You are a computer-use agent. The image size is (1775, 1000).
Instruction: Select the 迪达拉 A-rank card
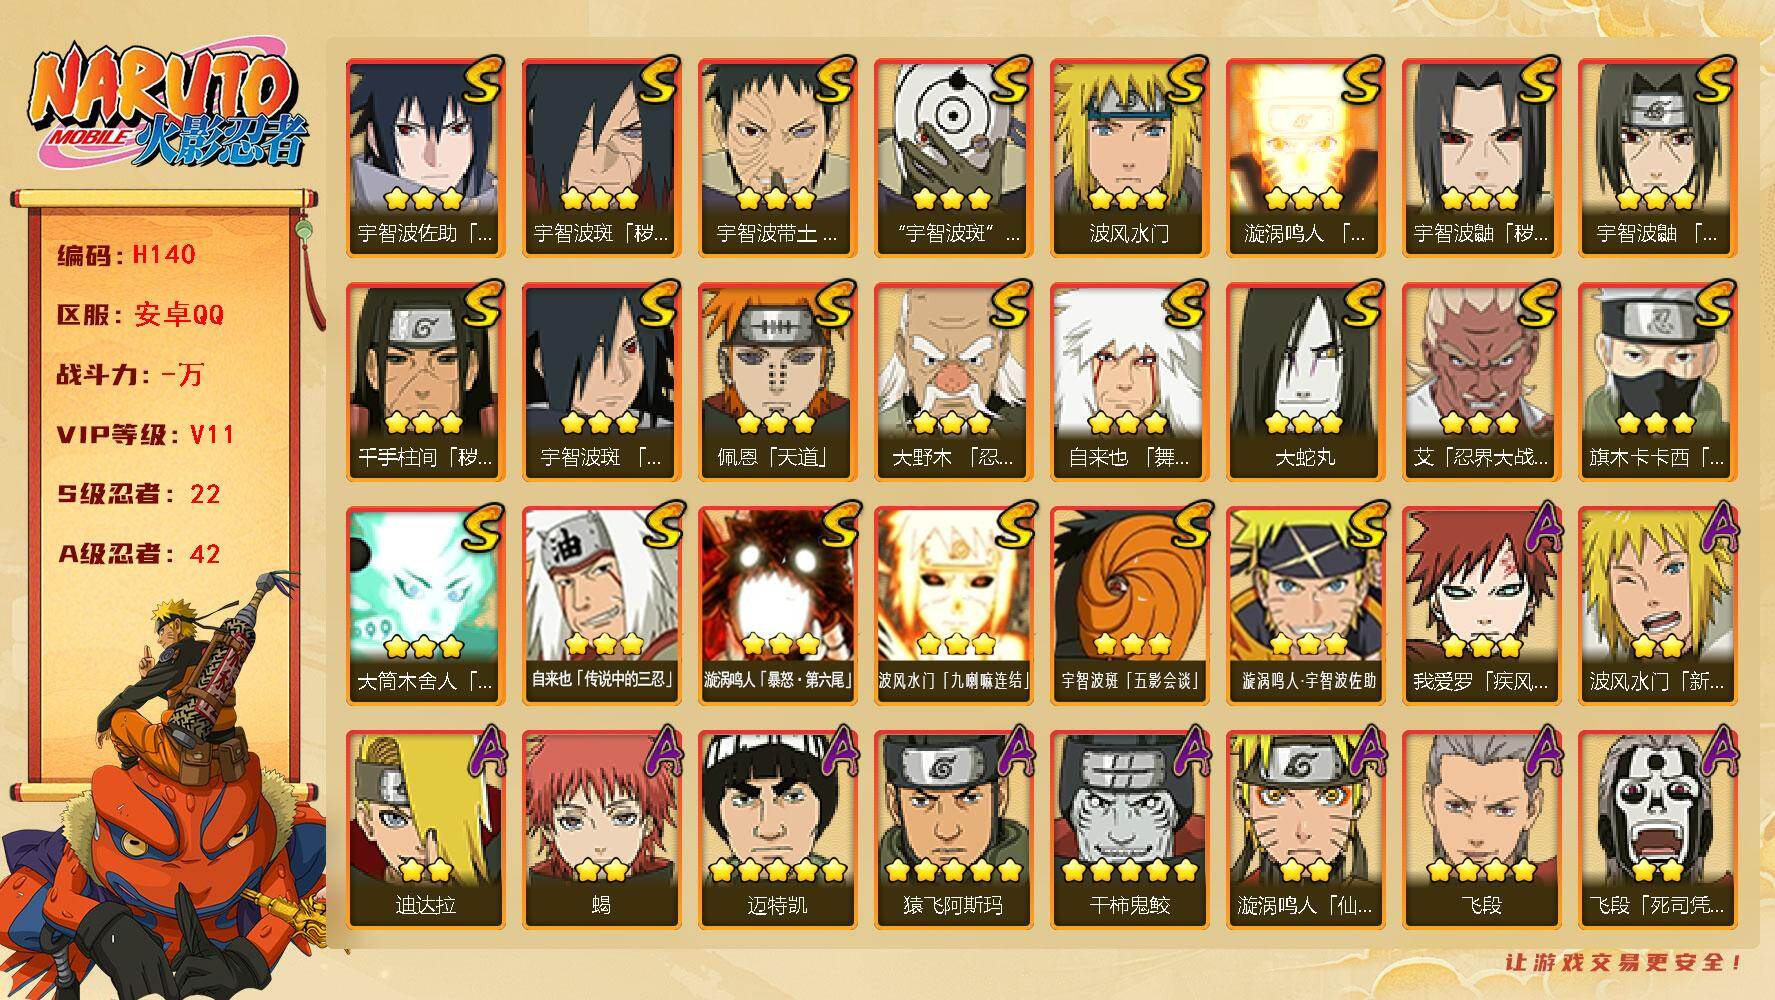pos(425,829)
